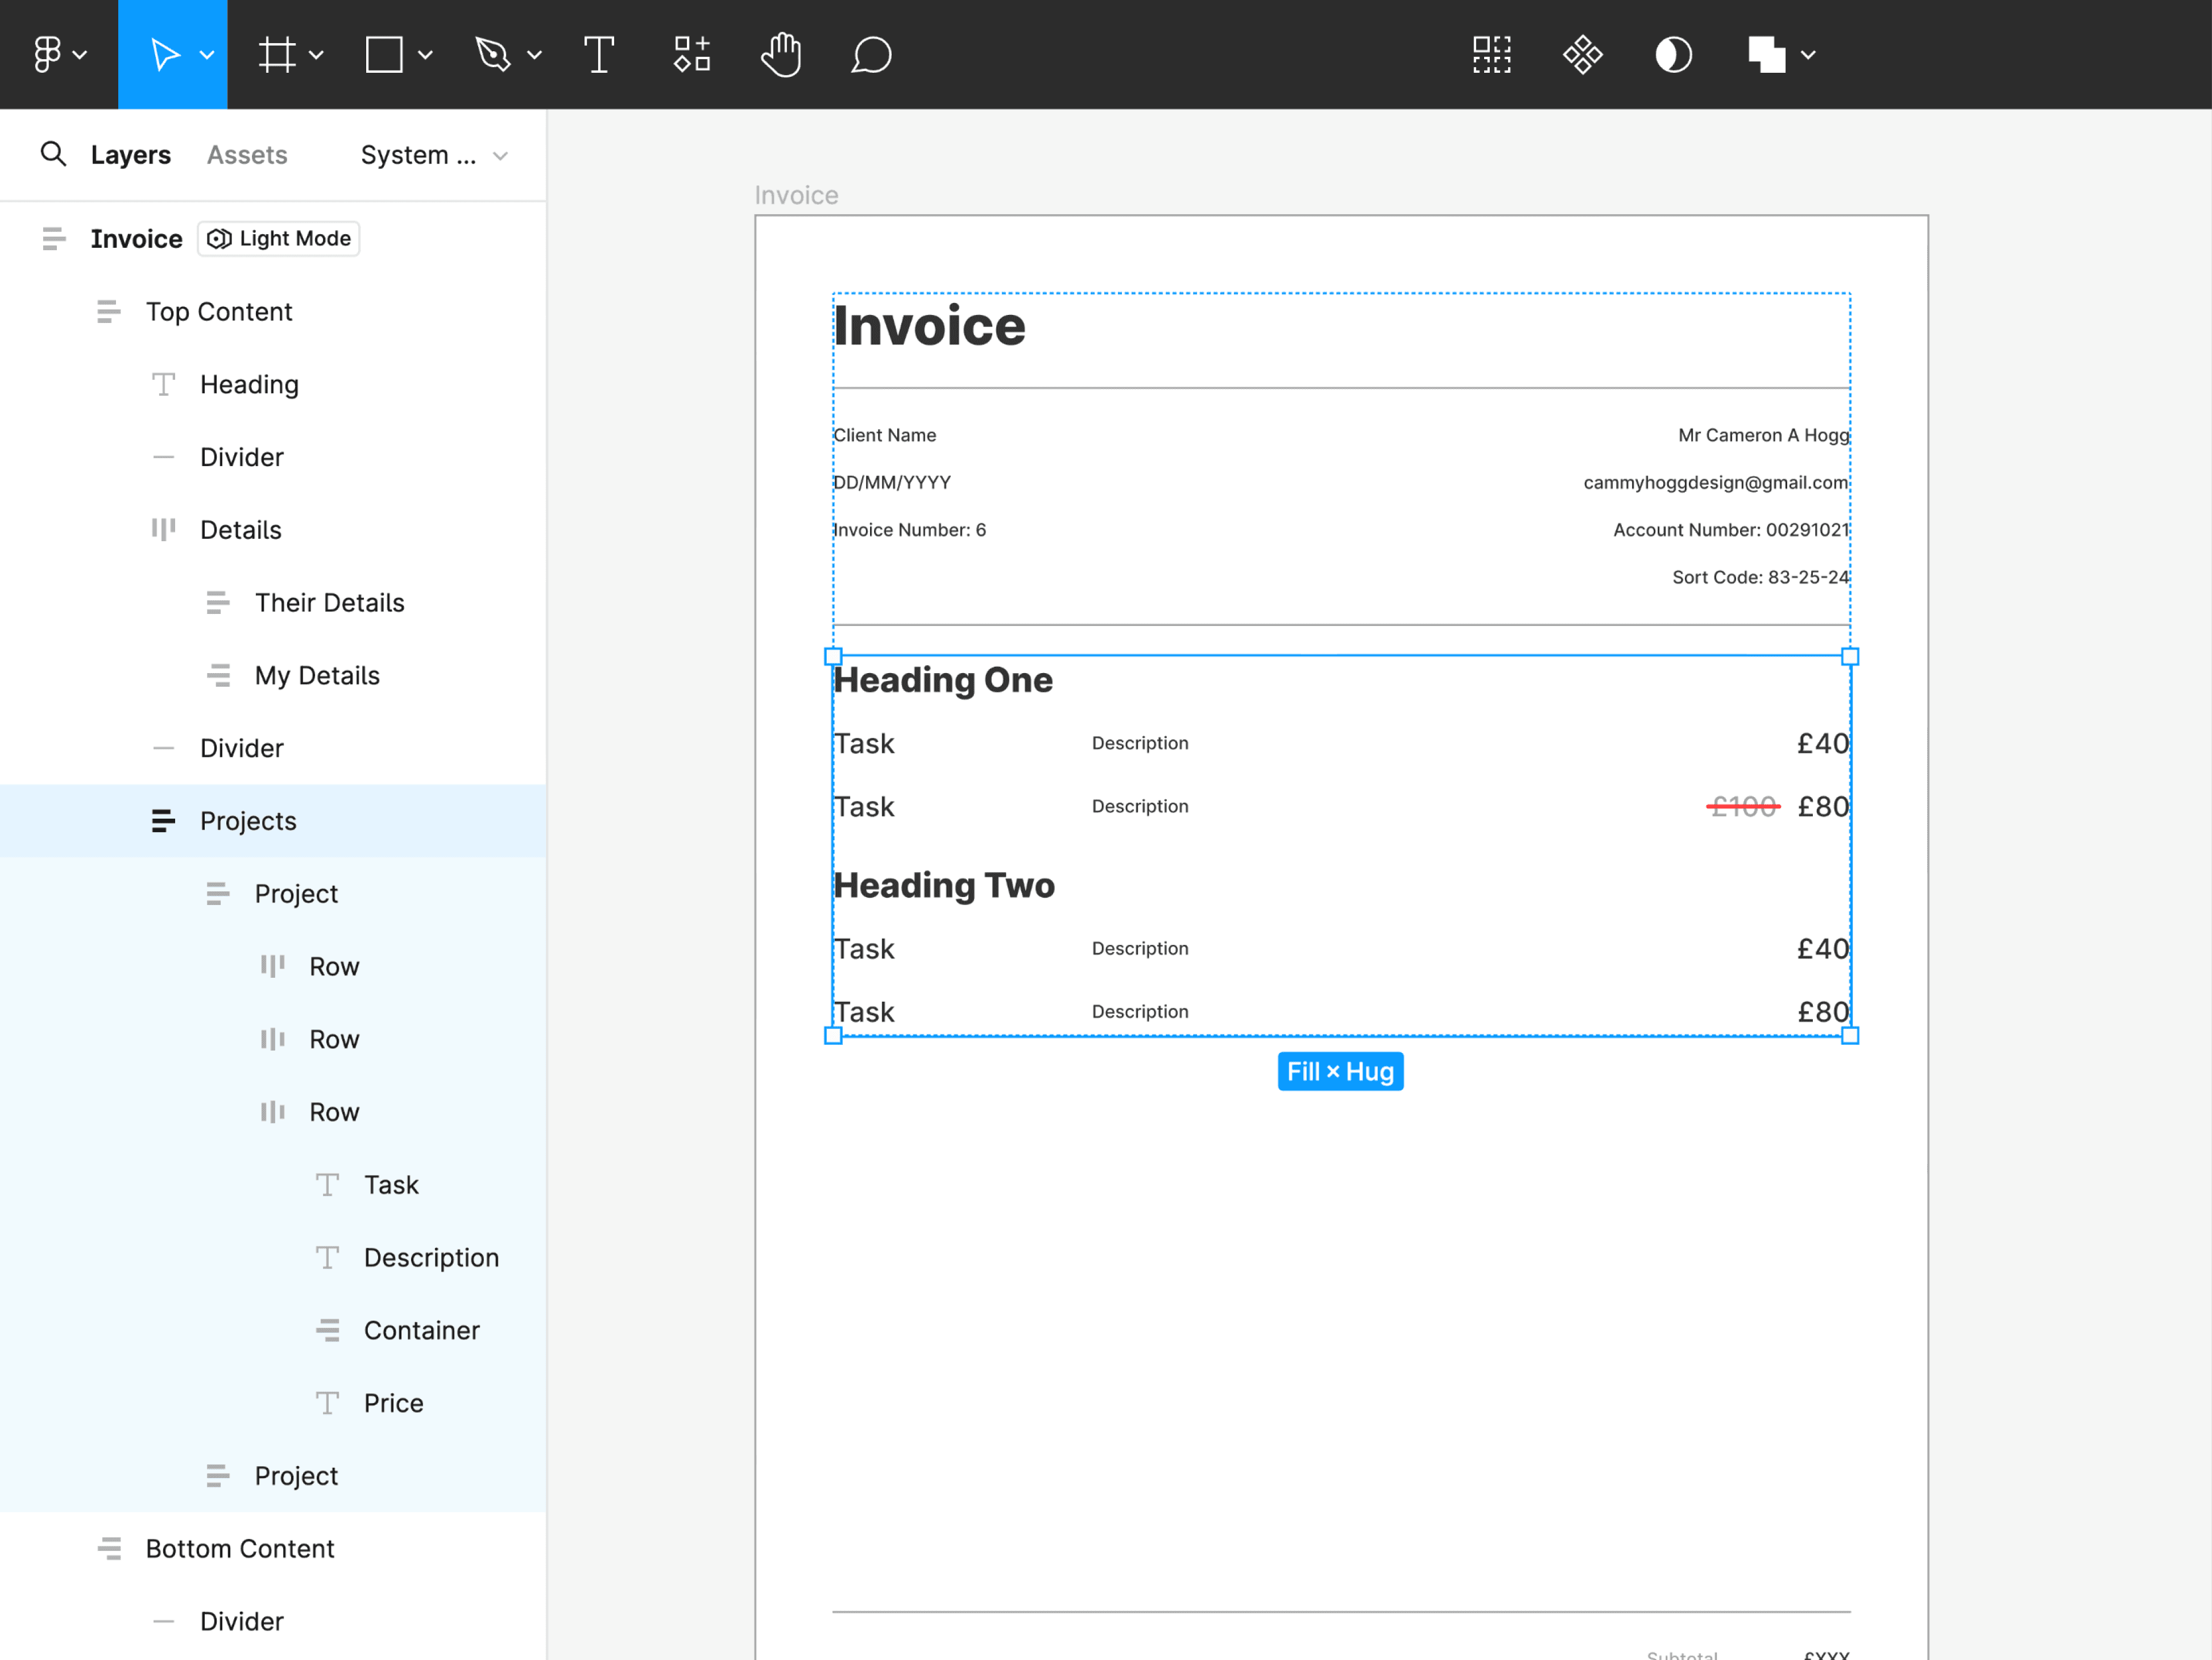The height and width of the screenshot is (1660, 2212).
Task: Open the Resources components tool
Action: pos(691,54)
